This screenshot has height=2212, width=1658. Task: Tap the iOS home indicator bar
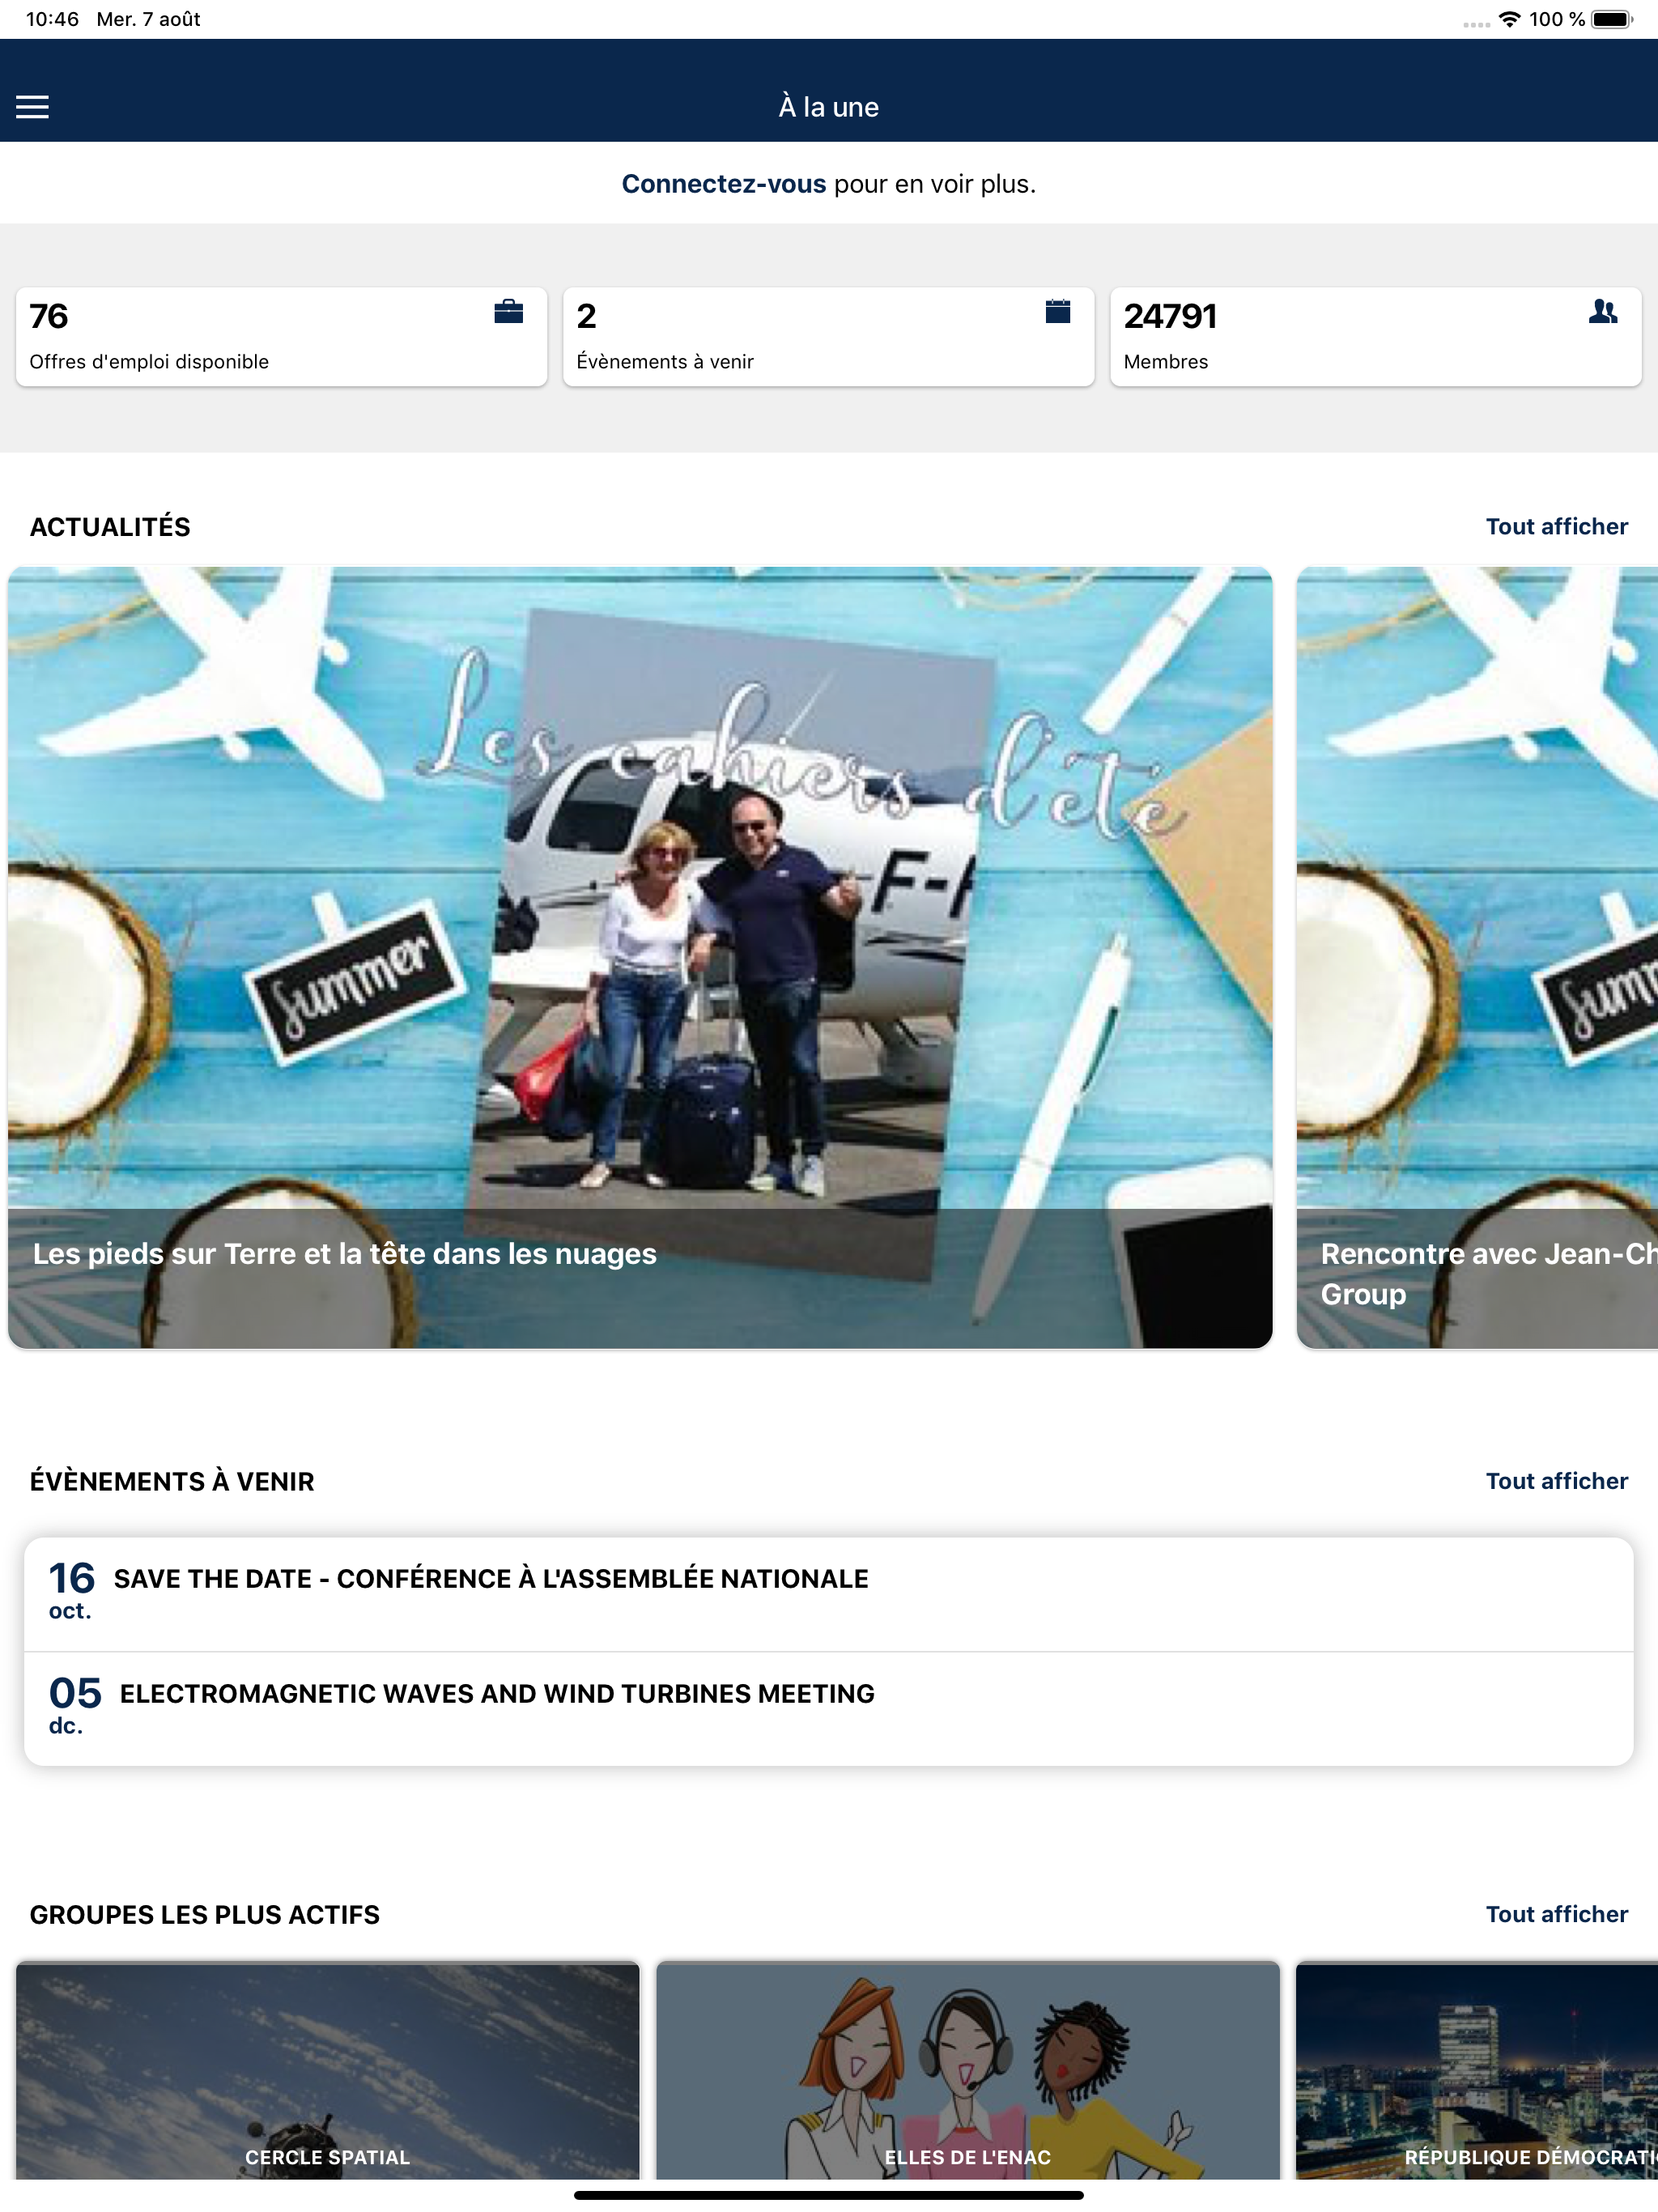click(828, 2195)
